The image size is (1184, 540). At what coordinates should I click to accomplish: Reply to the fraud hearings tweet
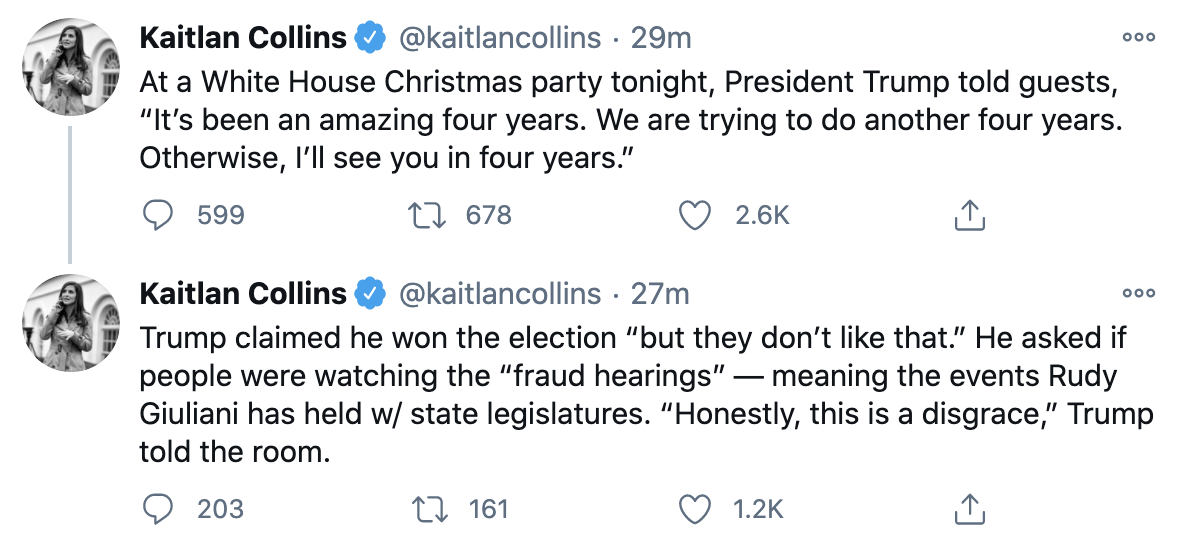click(x=159, y=509)
